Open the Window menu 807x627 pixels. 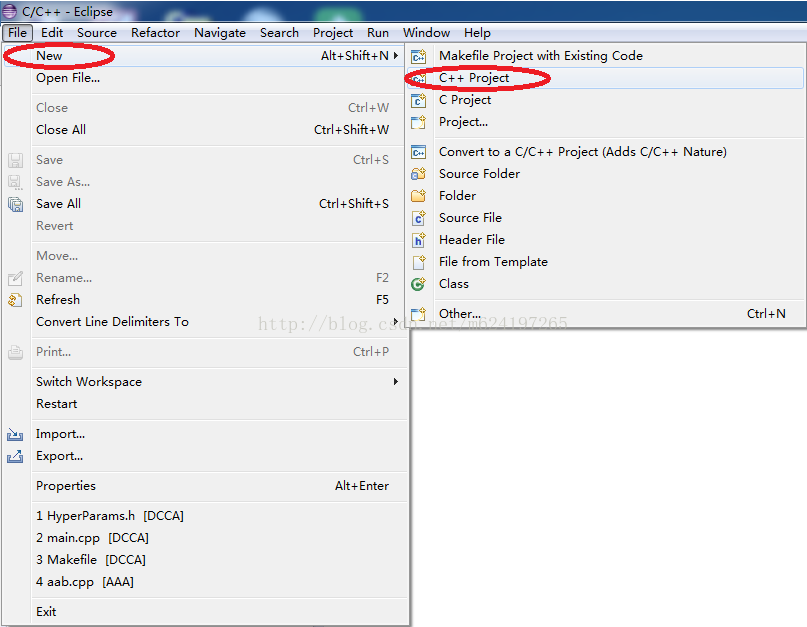pyautogui.click(x=426, y=33)
